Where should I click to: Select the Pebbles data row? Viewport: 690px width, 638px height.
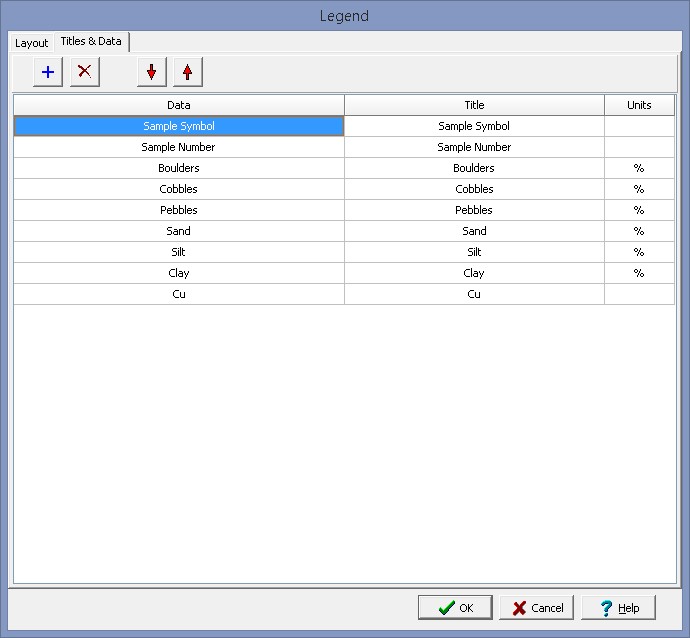(x=179, y=210)
